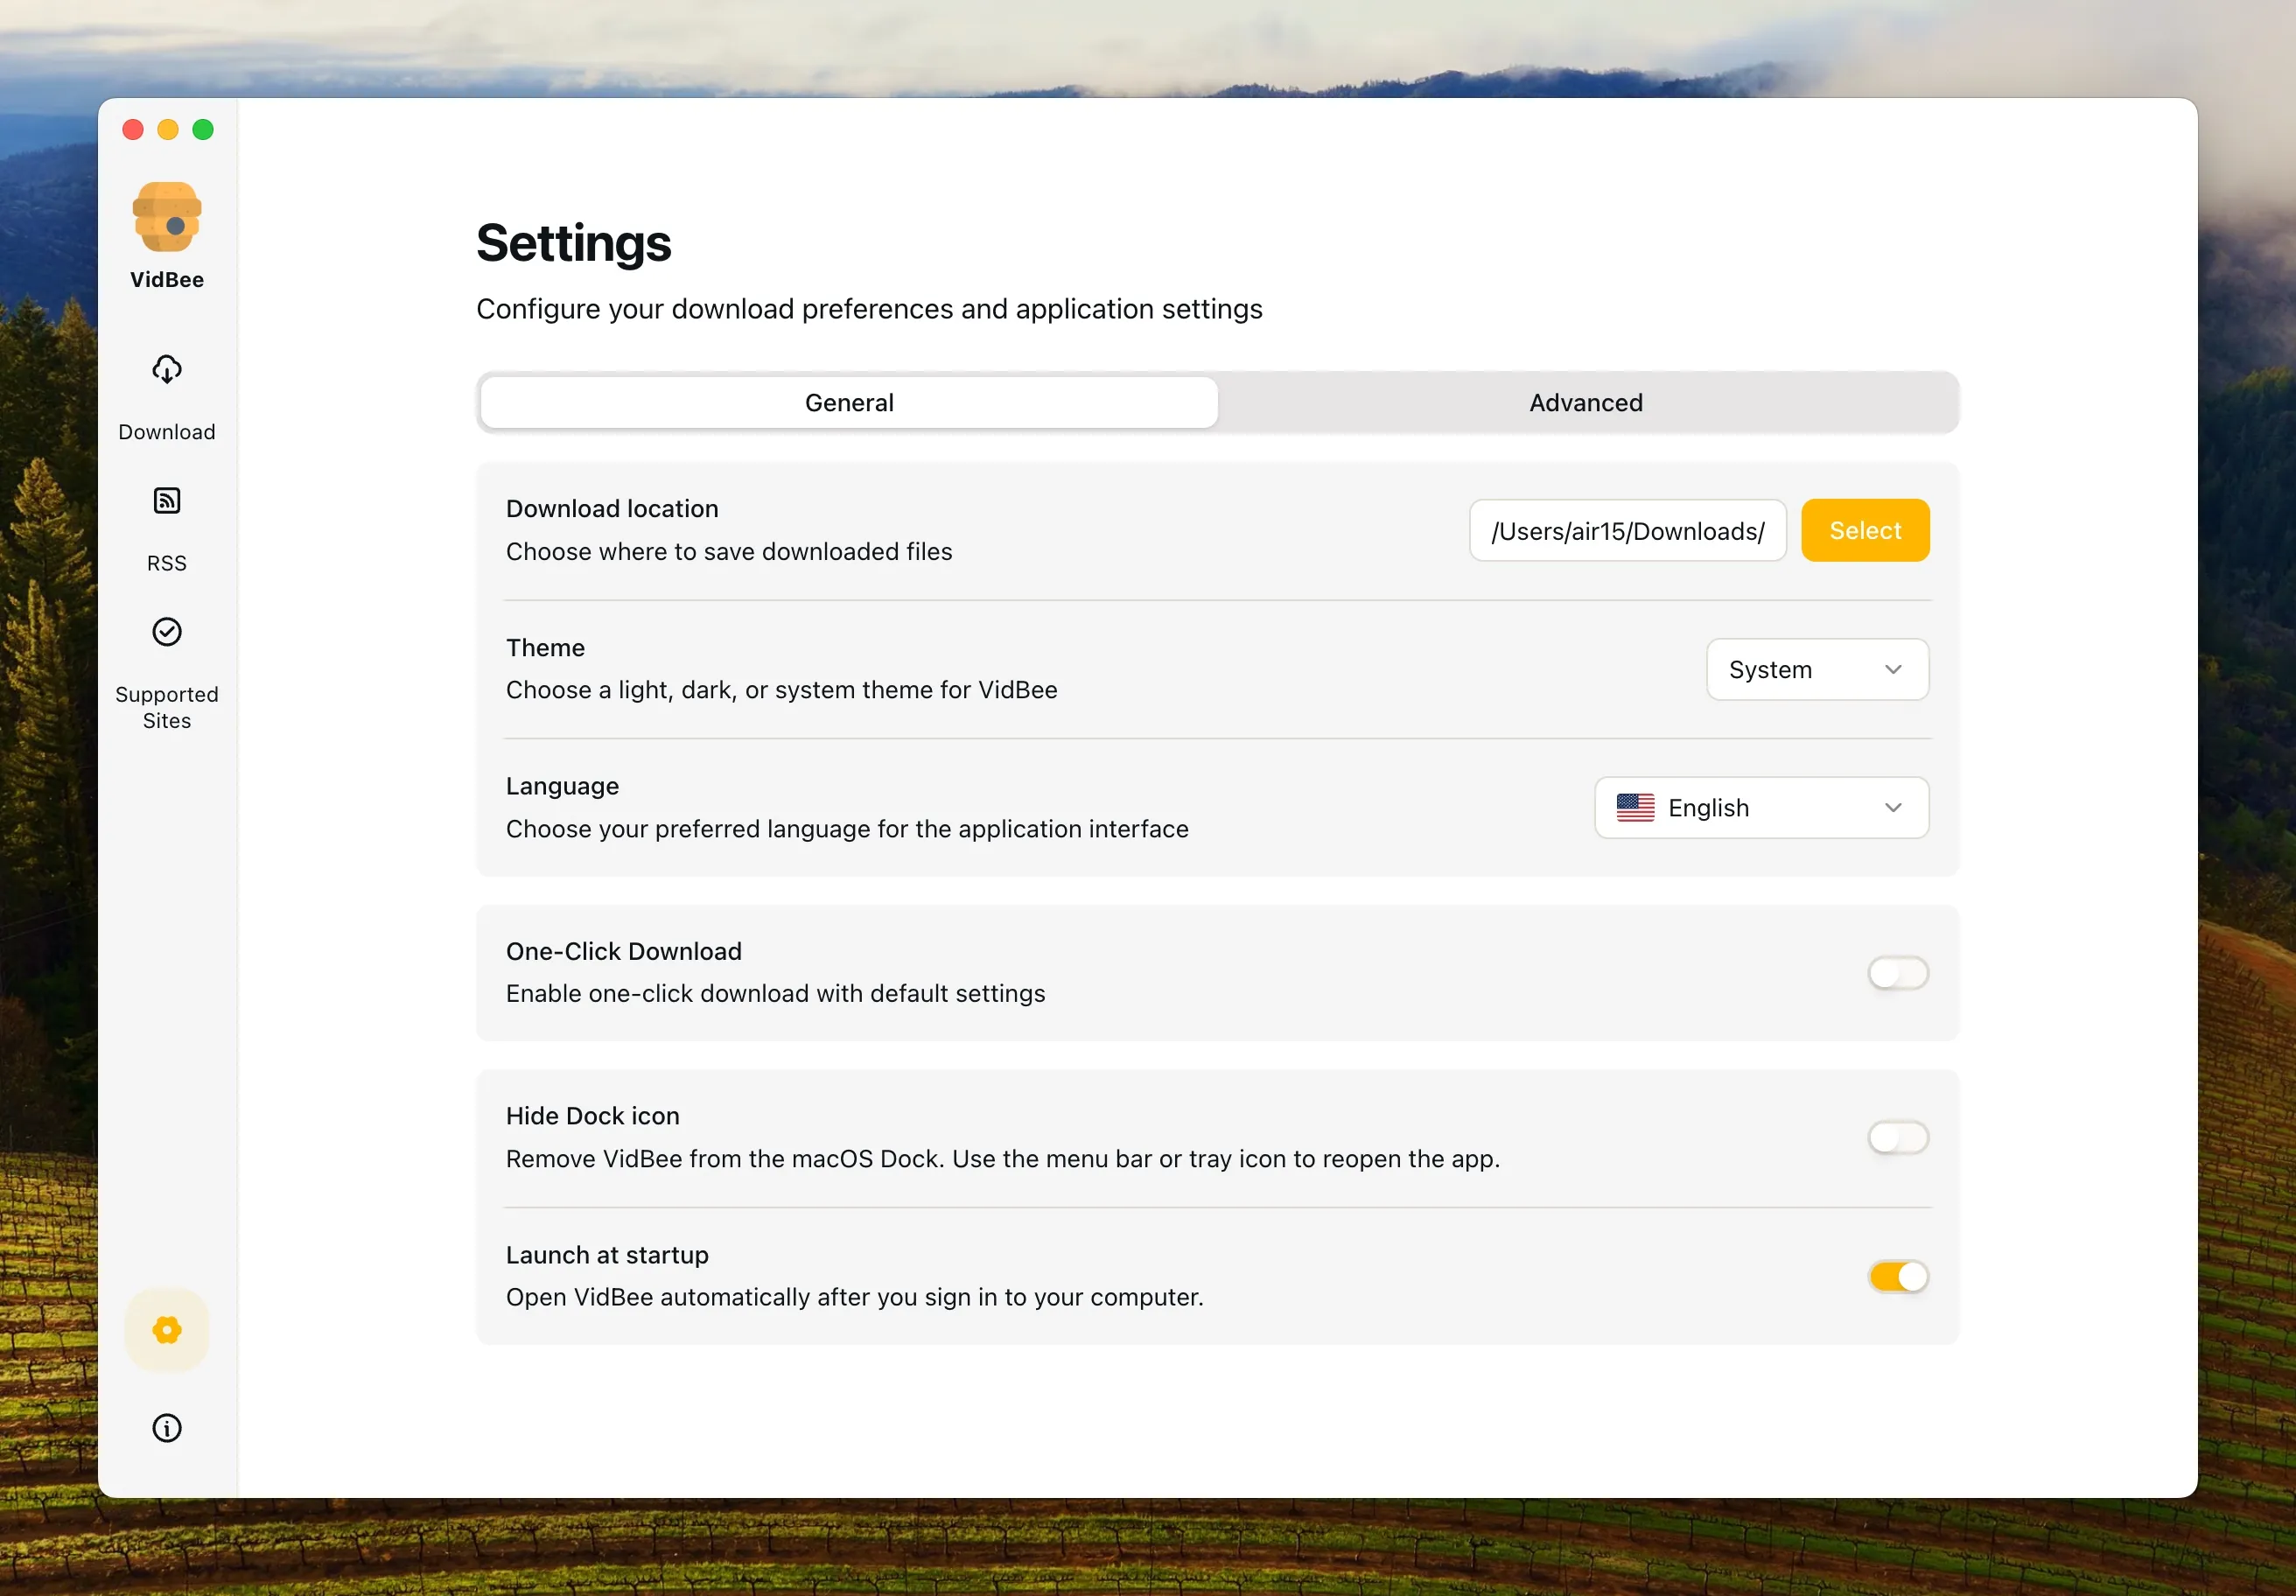This screenshot has height=1596, width=2296.
Task: Switch to the General tab
Action: [x=848, y=402]
